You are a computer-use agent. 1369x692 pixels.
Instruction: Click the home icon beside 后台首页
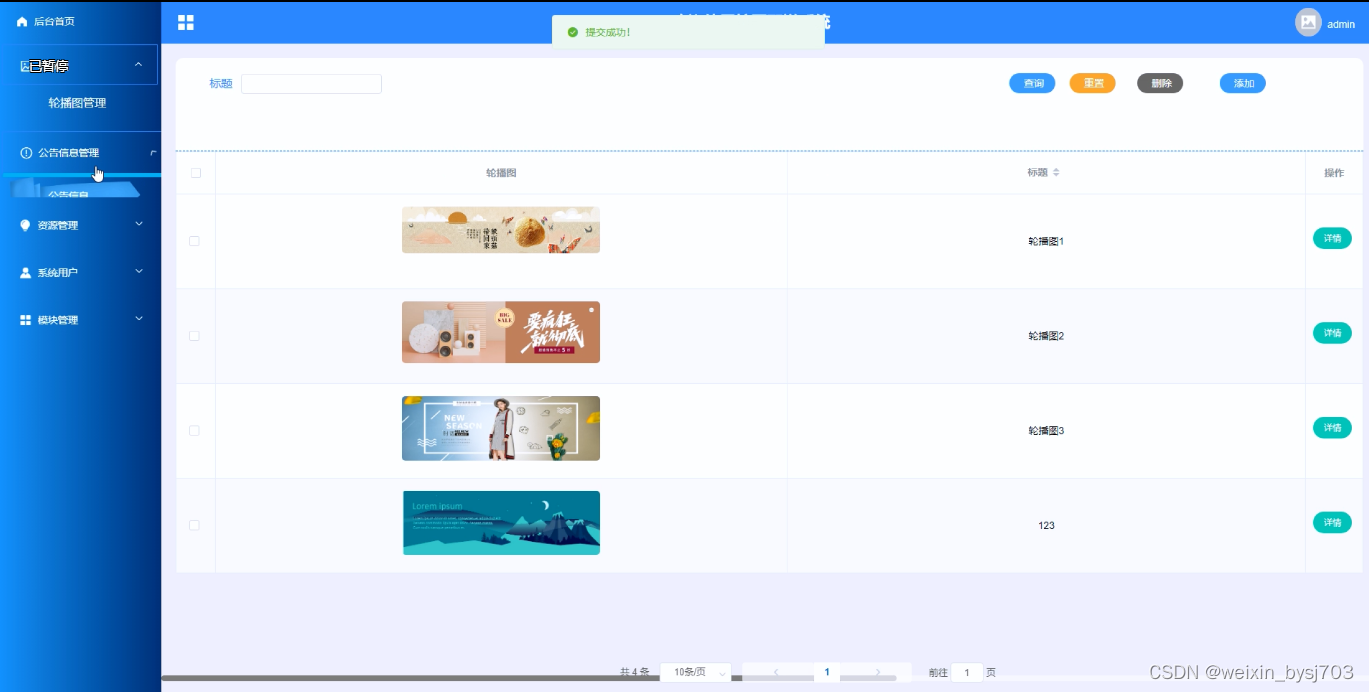pos(22,21)
